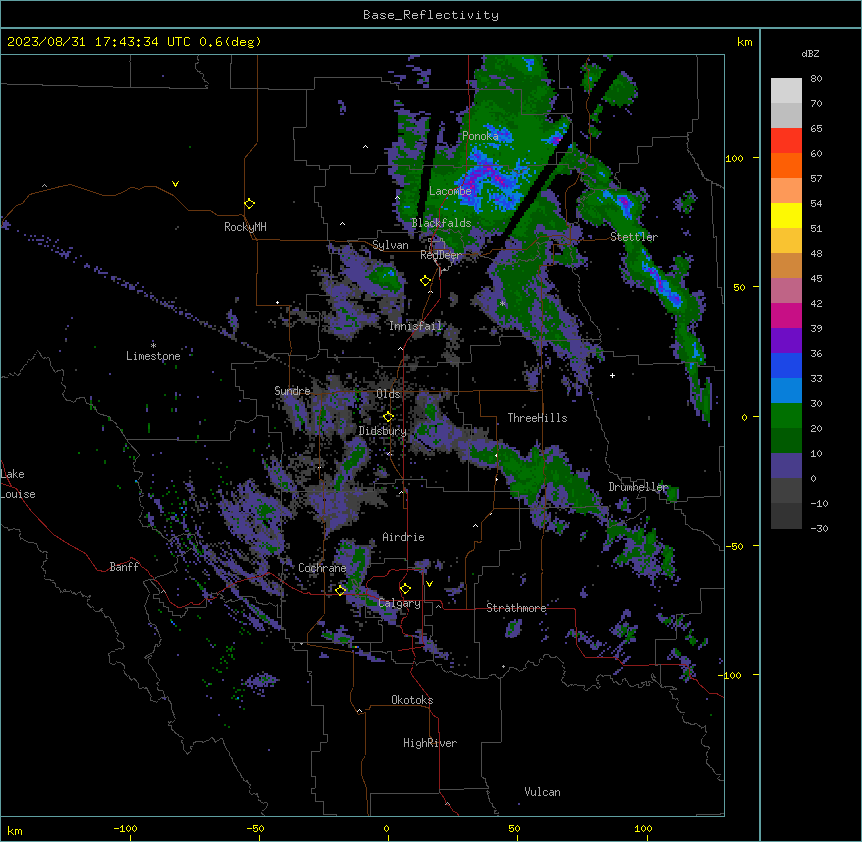Click the Lake Louise label
862x842 pixels.
point(18,484)
